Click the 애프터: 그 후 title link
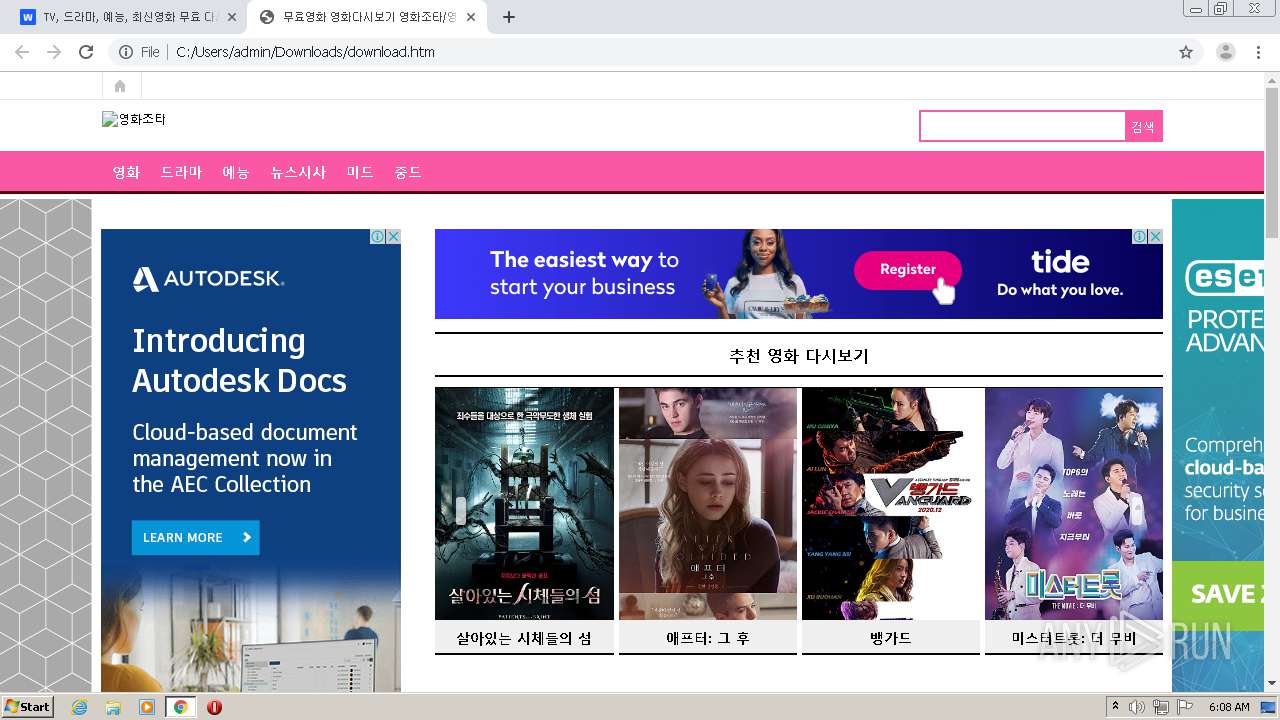This screenshot has height=720, width=1280. (708, 638)
